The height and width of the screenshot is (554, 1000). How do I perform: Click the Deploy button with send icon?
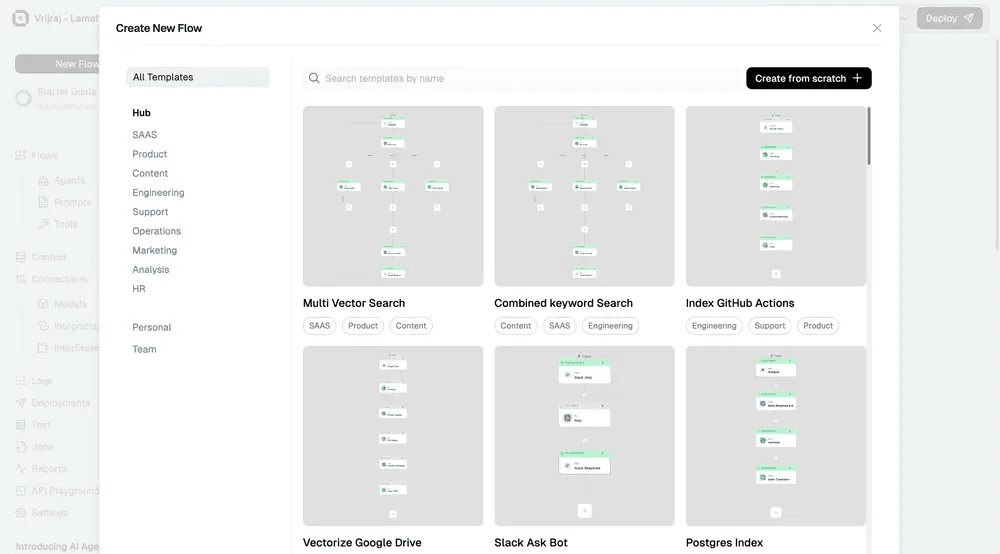pyautogui.click(x=949, y=18)
